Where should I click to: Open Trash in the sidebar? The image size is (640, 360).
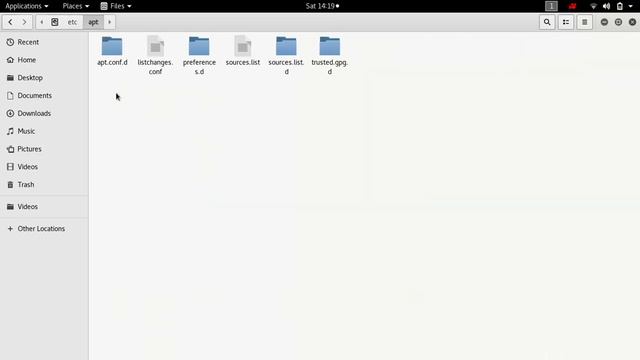point(44,184)
